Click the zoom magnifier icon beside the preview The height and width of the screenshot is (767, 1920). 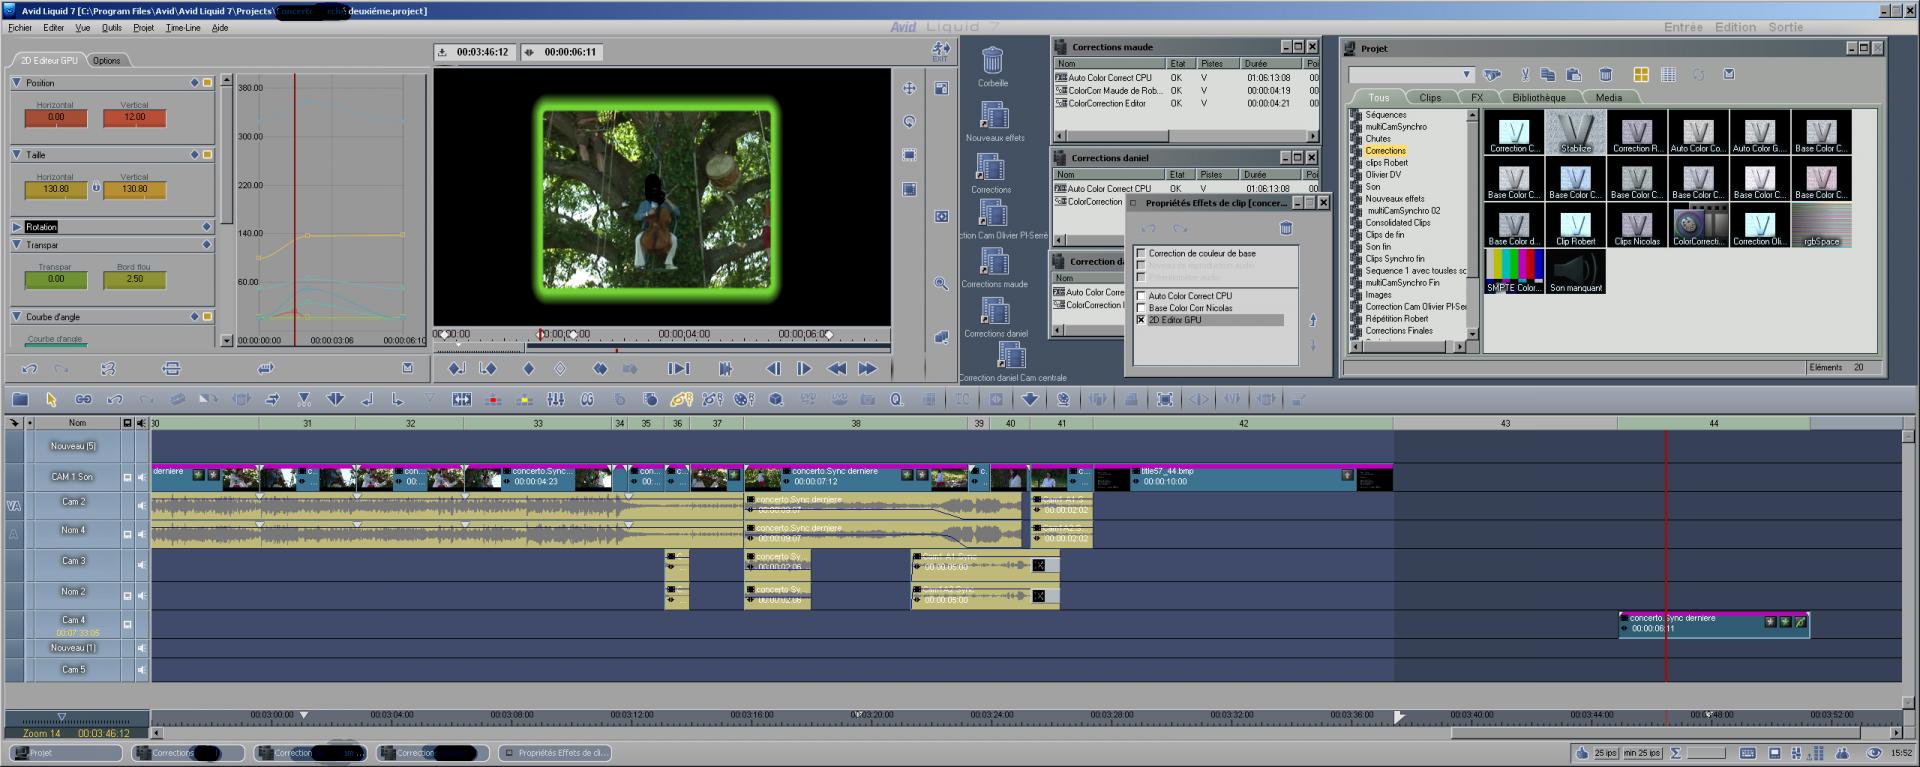pos(941,284)
